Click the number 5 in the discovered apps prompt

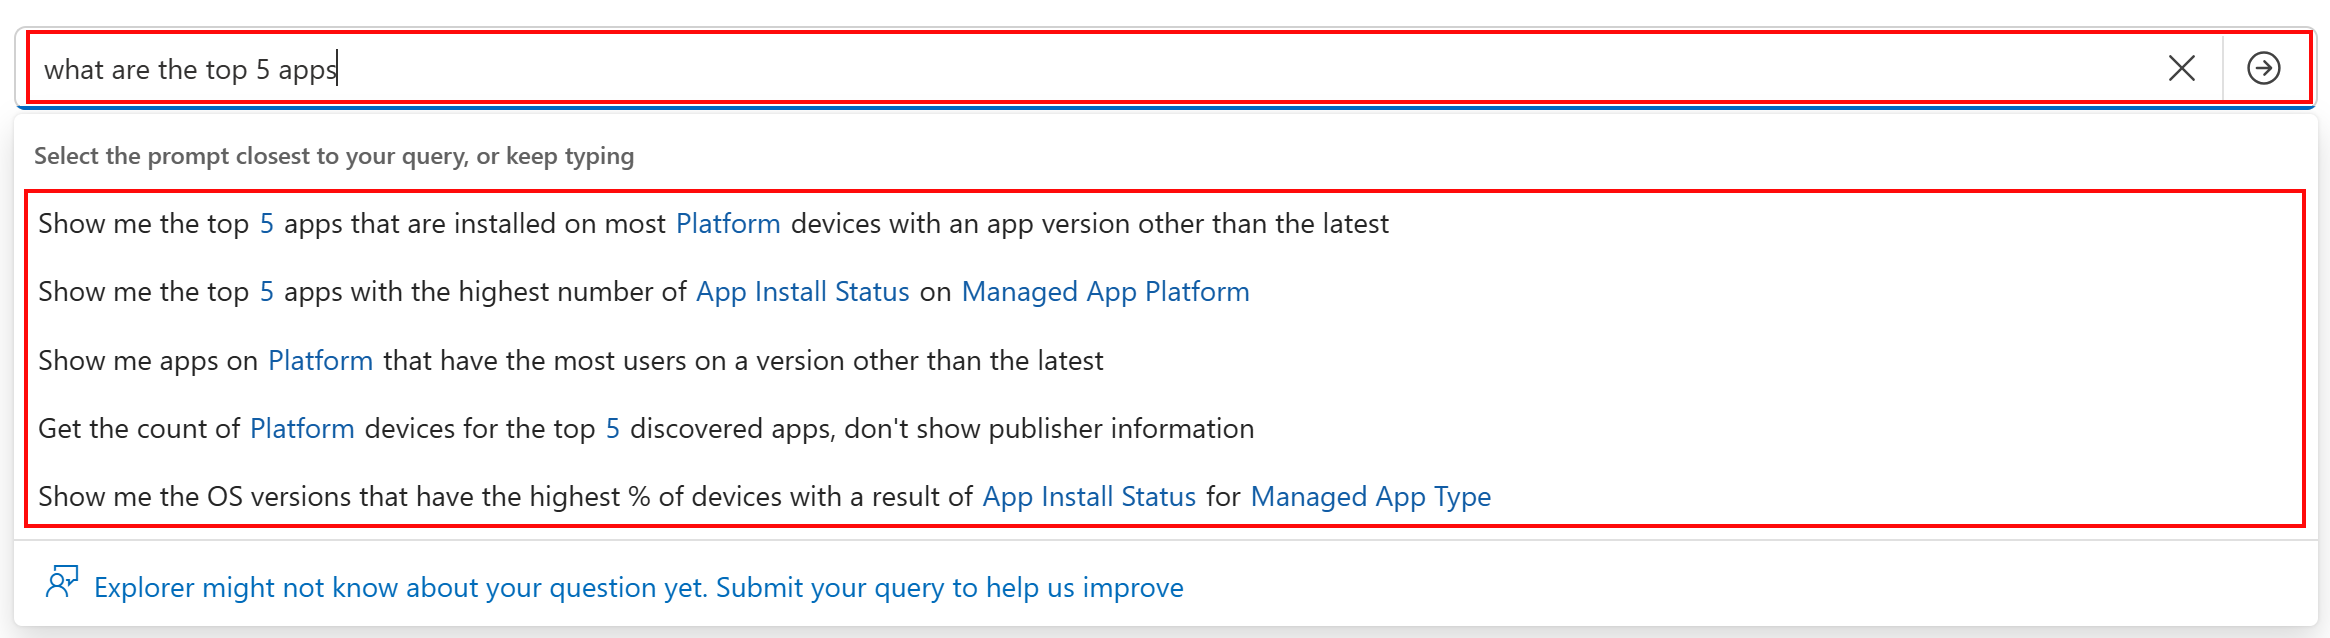(x=613, y=428)
